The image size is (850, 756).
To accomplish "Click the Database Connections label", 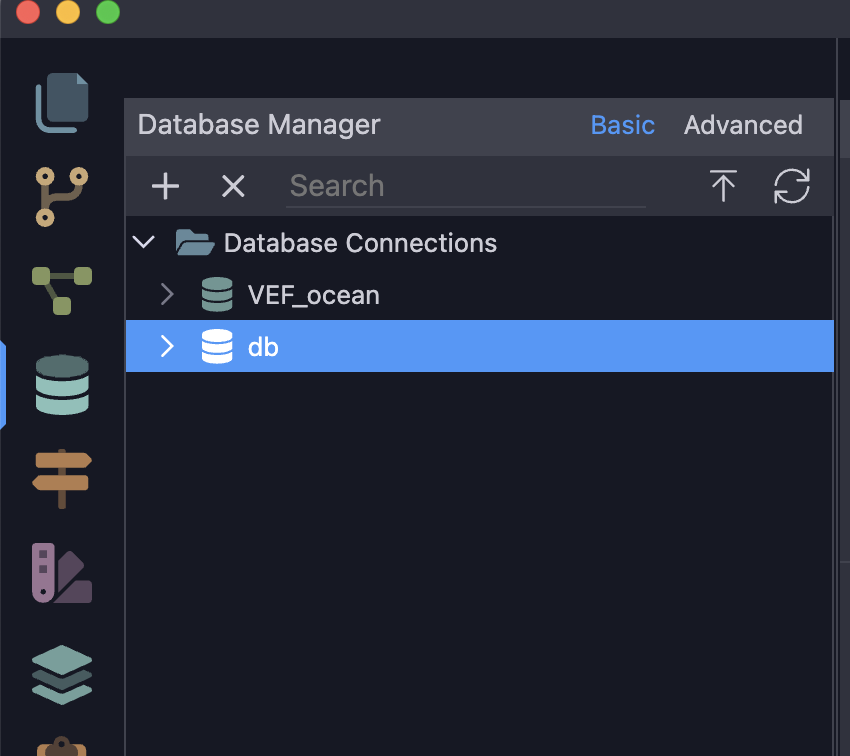I will 360,243.
